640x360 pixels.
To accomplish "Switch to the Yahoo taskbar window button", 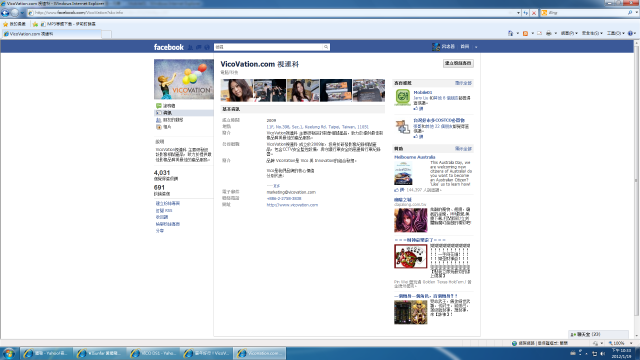I will (x=46, y=353).
